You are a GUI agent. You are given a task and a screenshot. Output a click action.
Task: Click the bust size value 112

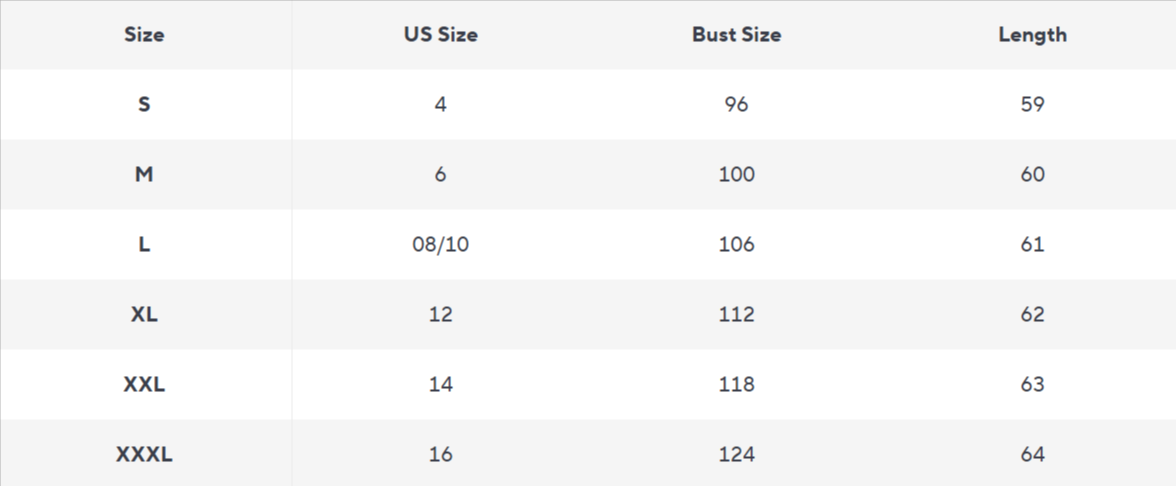pyautogui.click(x=736, y=314)
